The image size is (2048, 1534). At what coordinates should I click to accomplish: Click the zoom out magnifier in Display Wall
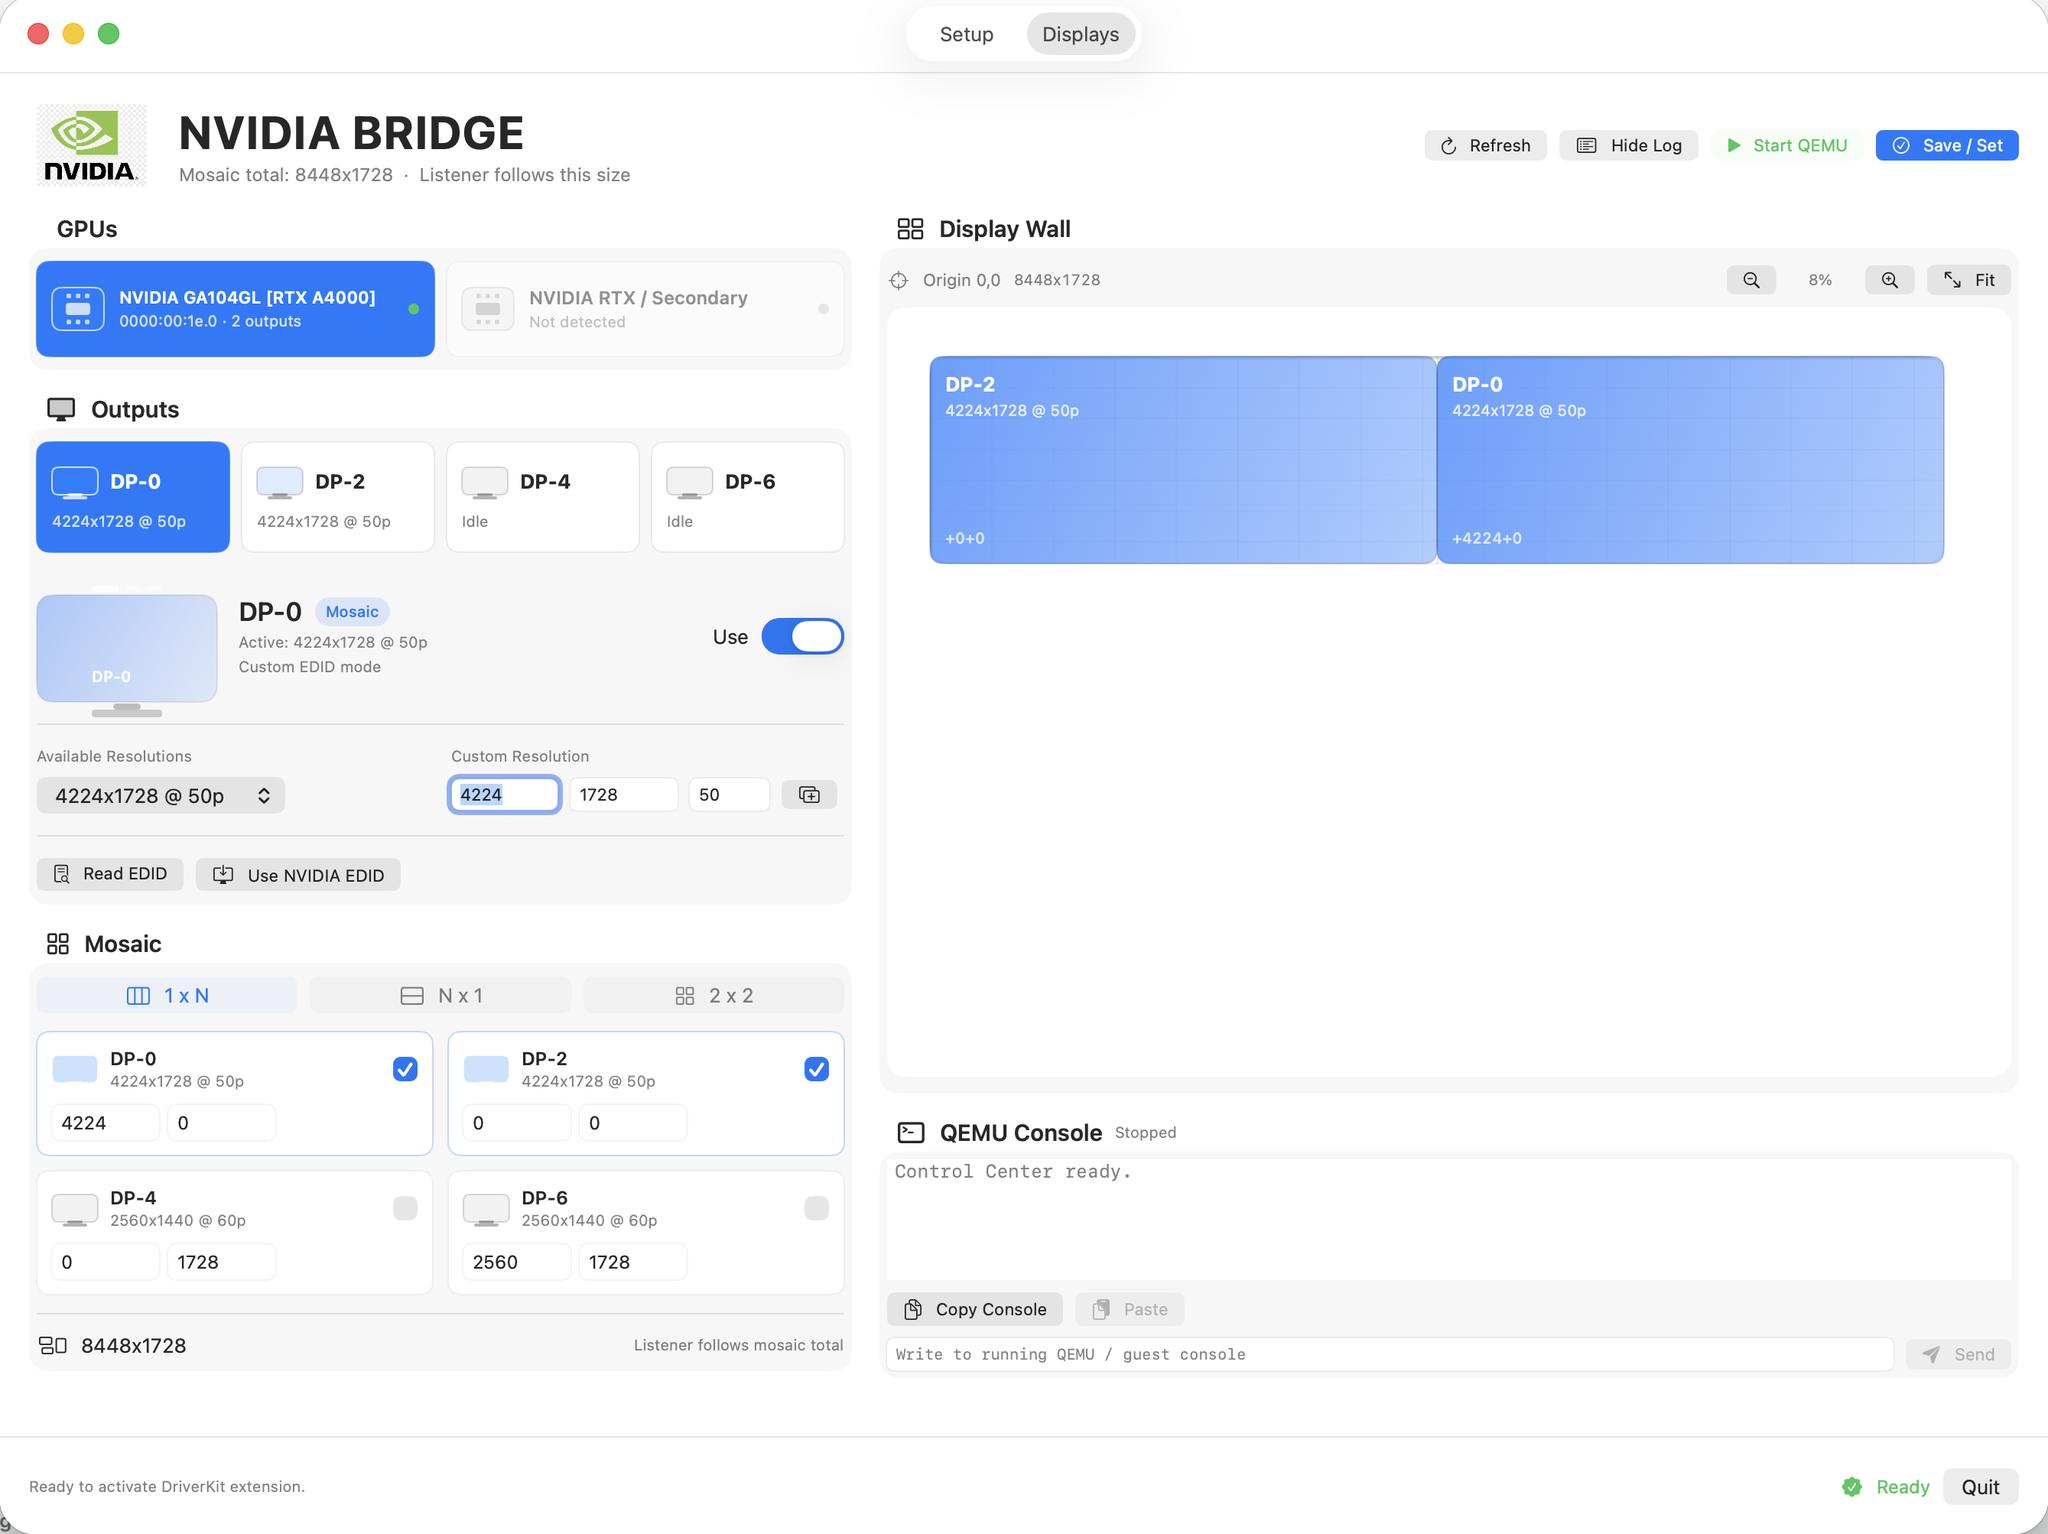tap(1751, 280)
